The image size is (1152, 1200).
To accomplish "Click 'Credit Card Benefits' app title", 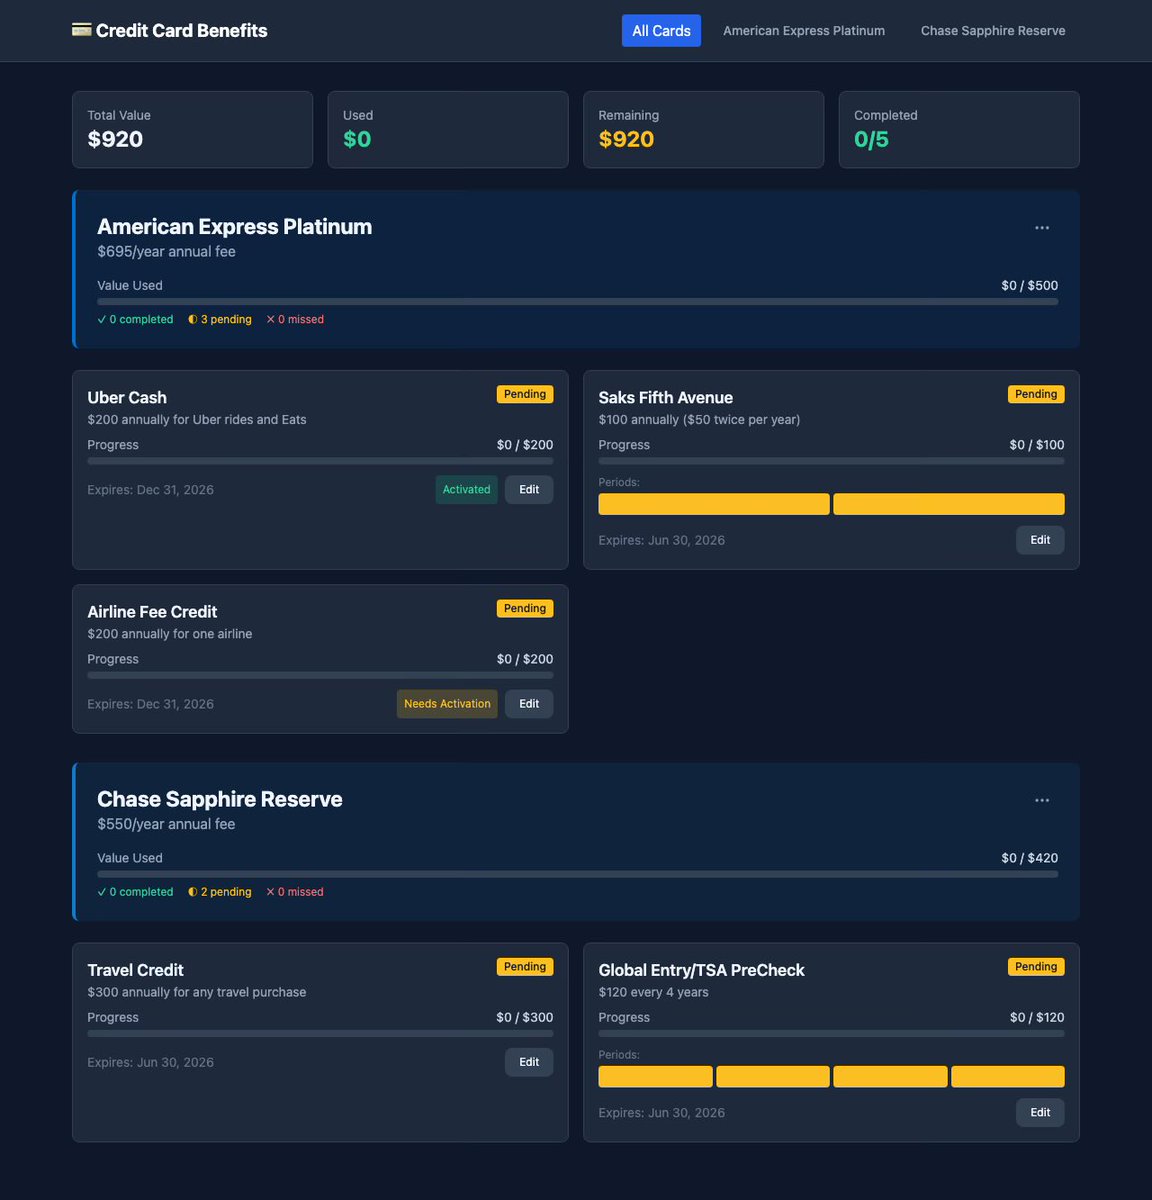I will click(x=182, y=31).
